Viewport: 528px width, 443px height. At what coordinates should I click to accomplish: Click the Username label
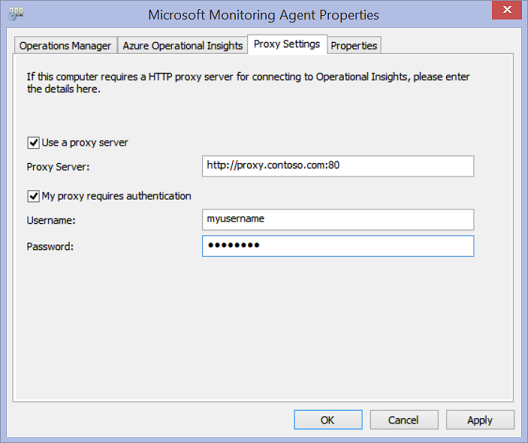(x=51, y=220)
